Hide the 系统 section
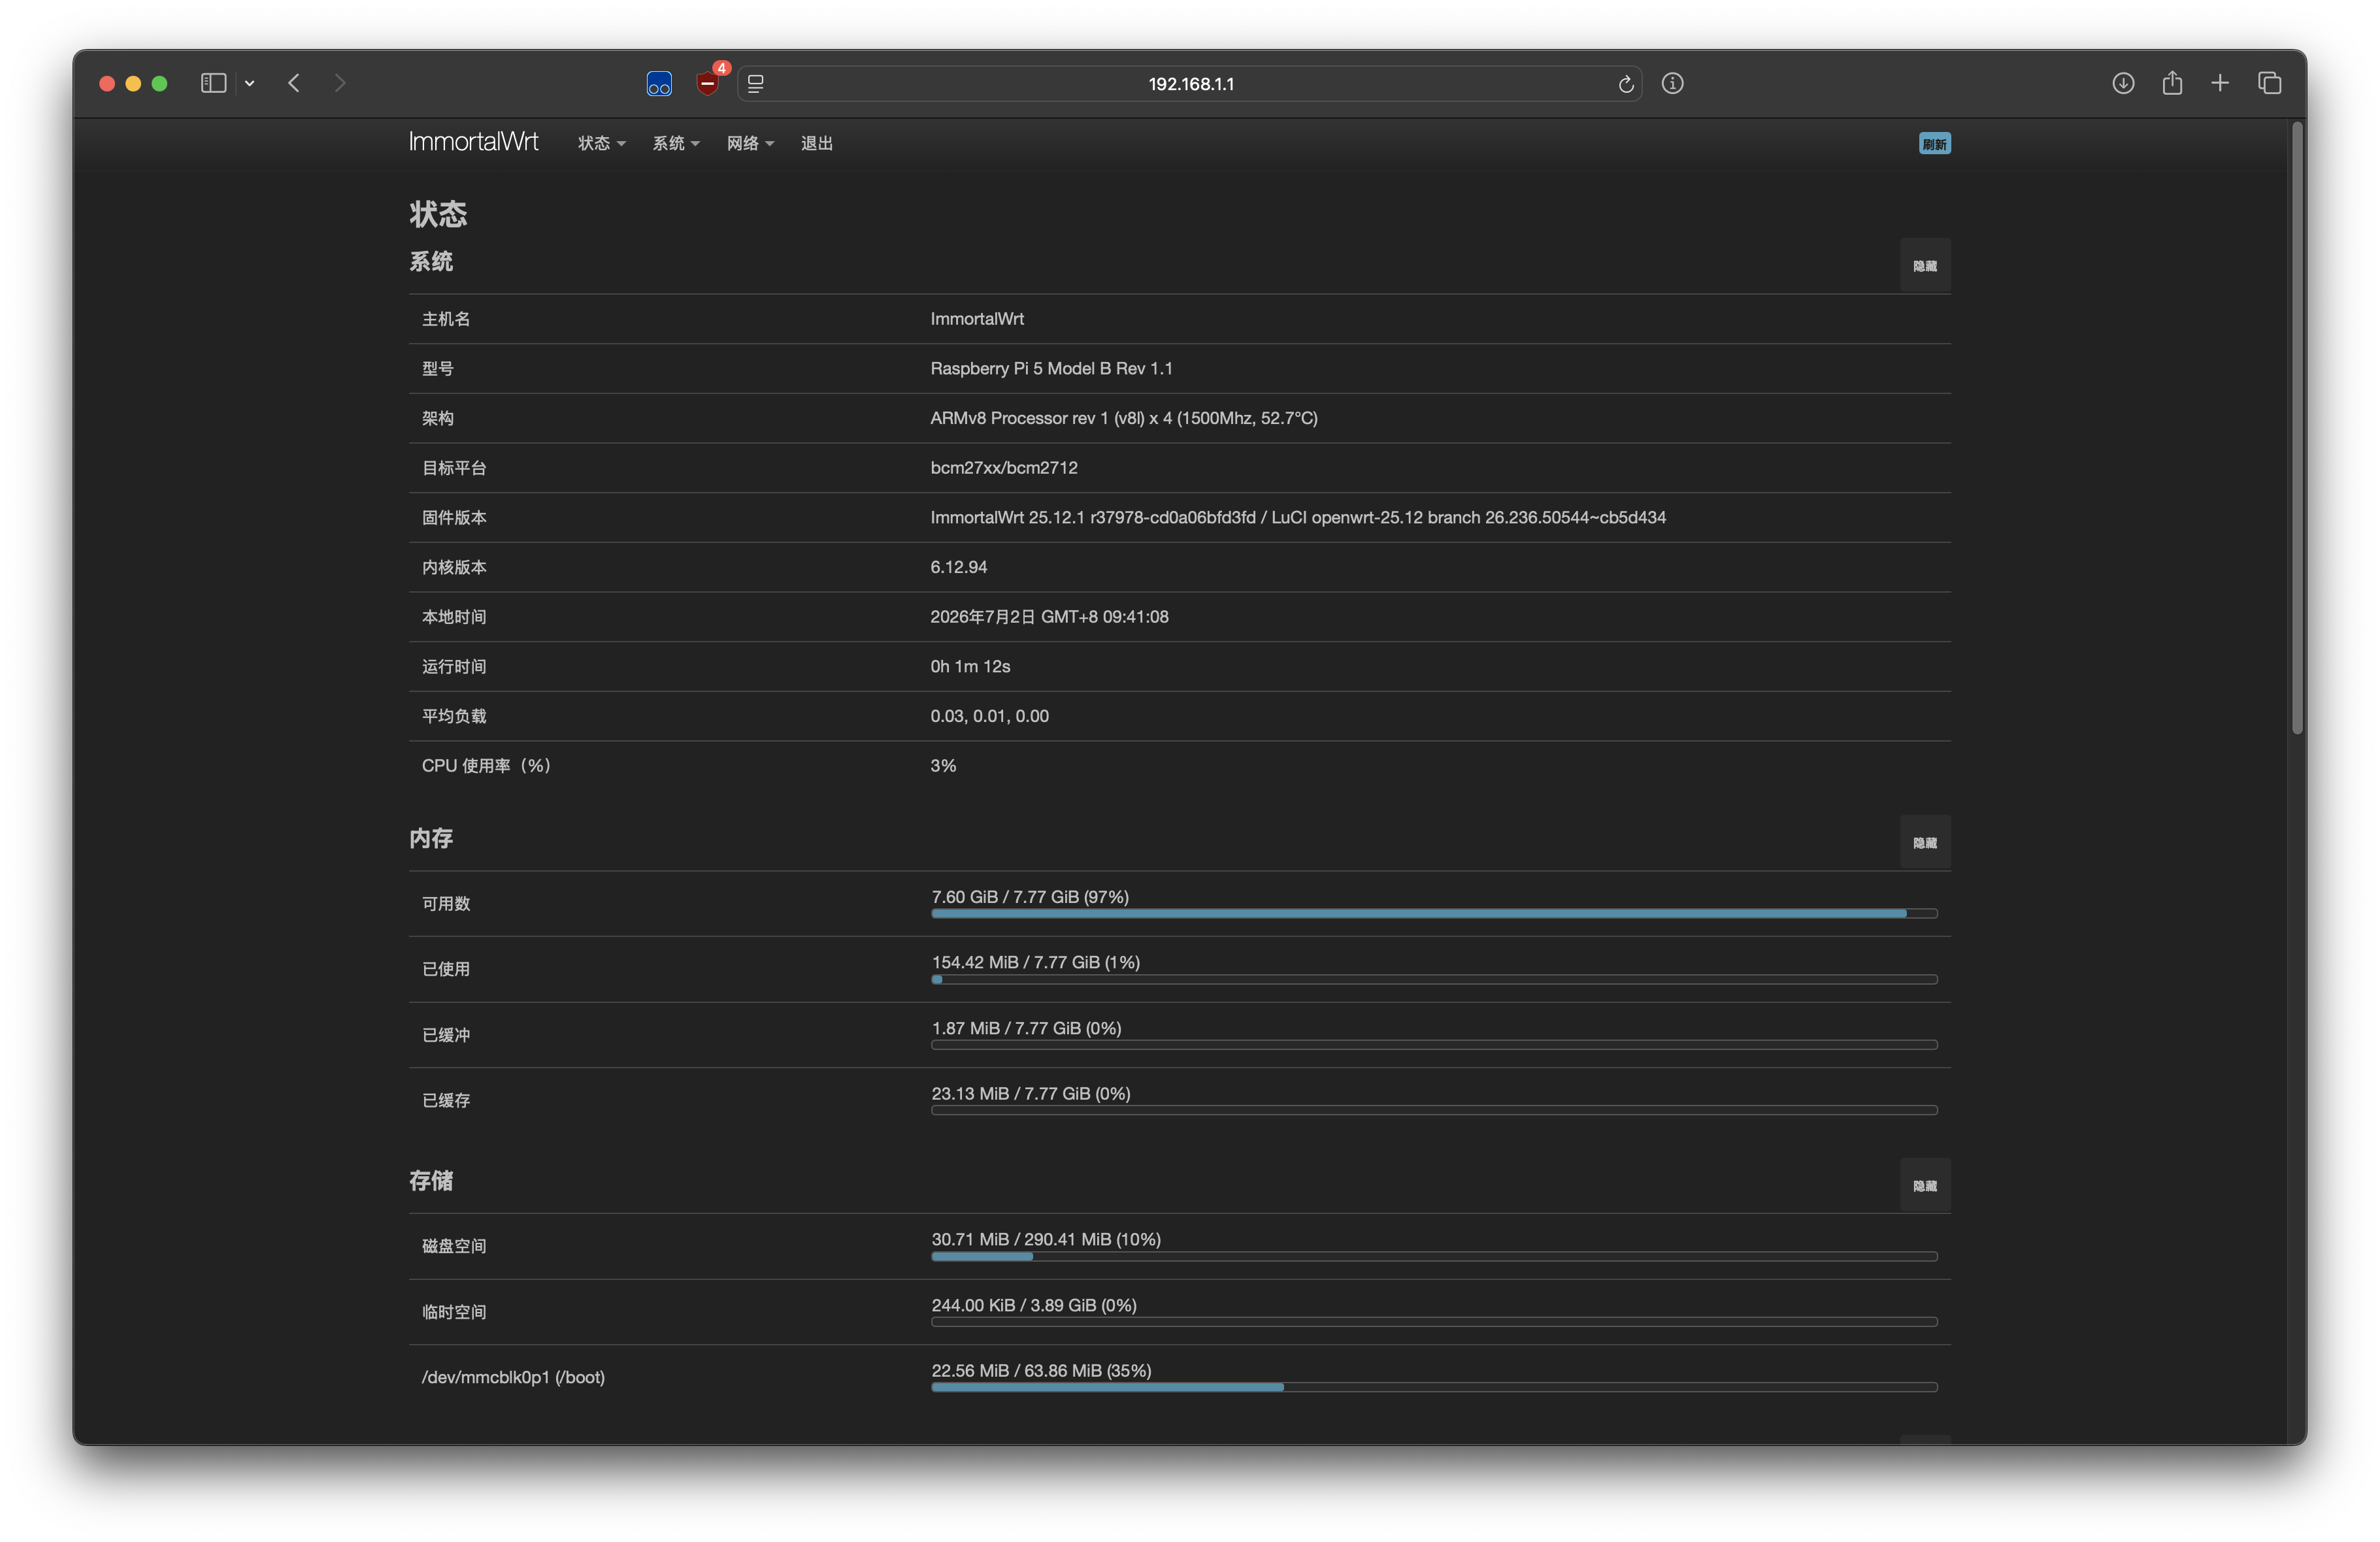This screenshot has width=2380, height=1542. (x=1924, y=265)
